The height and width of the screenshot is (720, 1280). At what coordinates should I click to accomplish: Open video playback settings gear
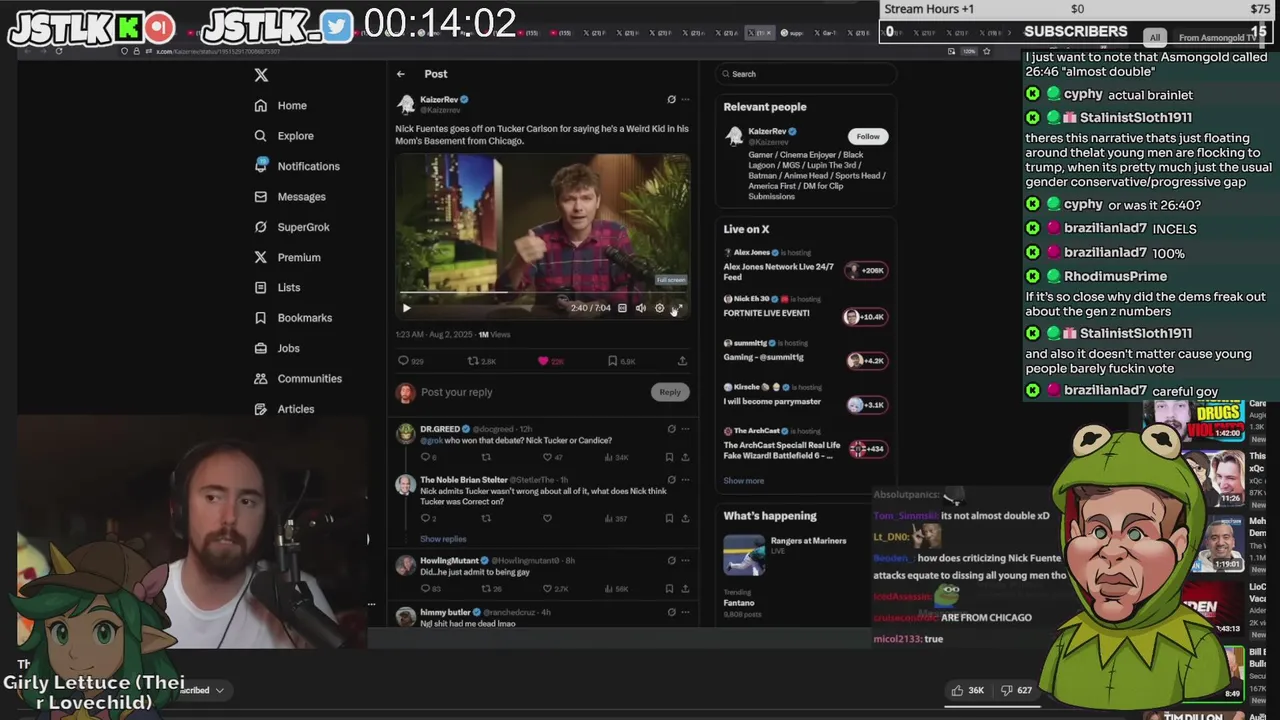[659, 308]
